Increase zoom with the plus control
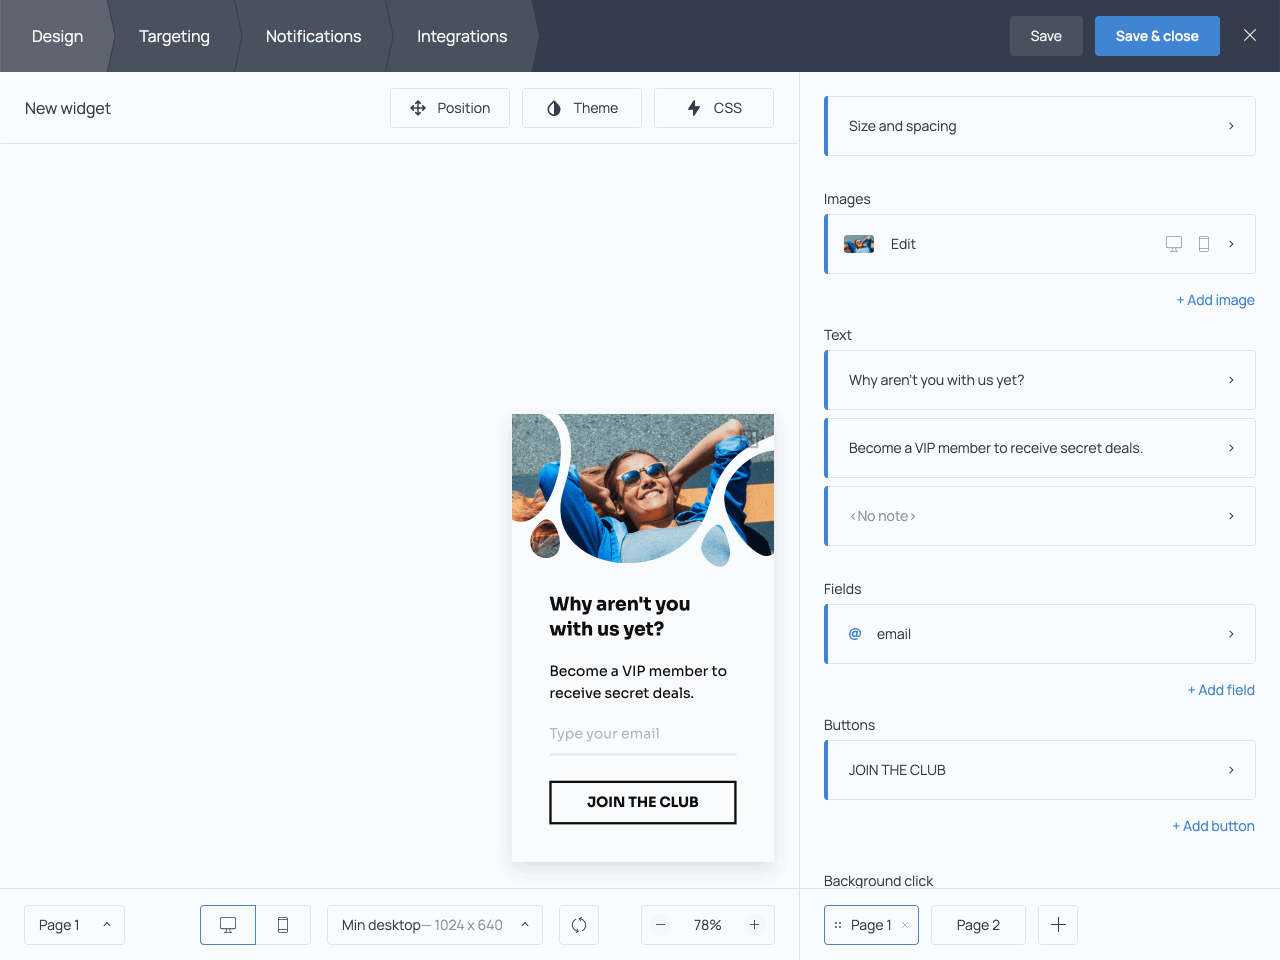 [755, 925]
